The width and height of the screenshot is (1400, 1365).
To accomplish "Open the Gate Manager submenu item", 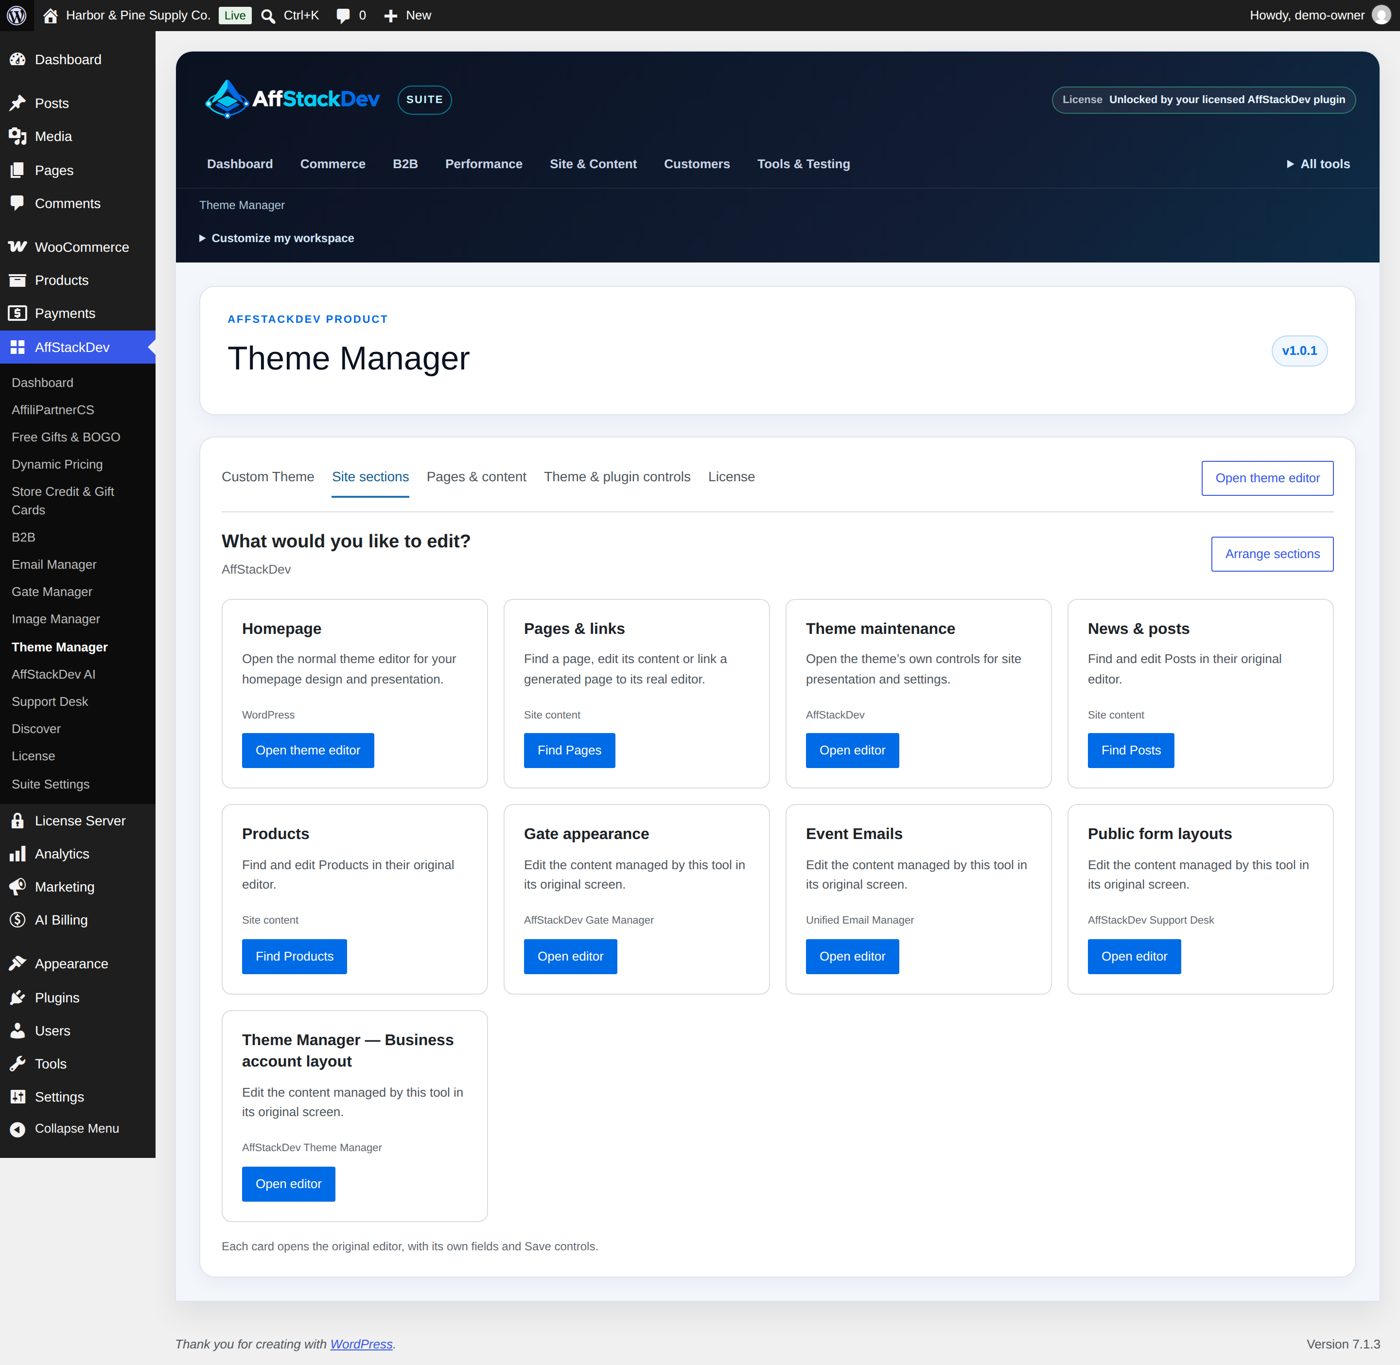I will pos(52,592).
